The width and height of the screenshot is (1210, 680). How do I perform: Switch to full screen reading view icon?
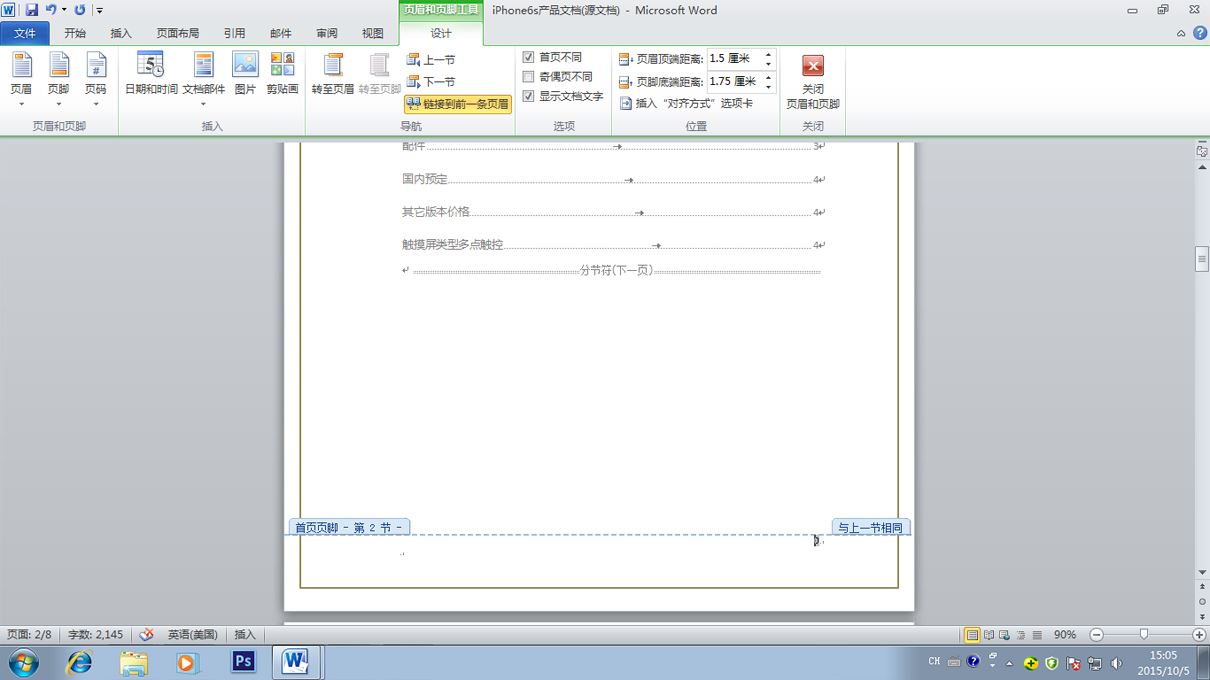[989, 635]
